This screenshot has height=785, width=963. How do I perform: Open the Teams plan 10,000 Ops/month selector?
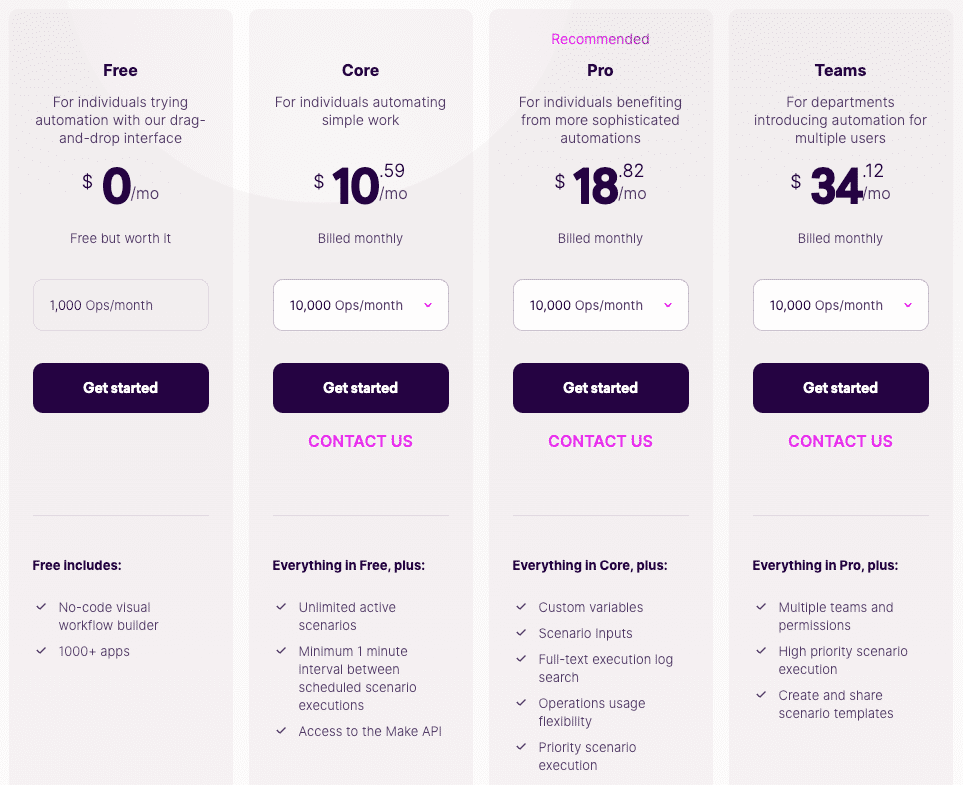tap(840, 305)
